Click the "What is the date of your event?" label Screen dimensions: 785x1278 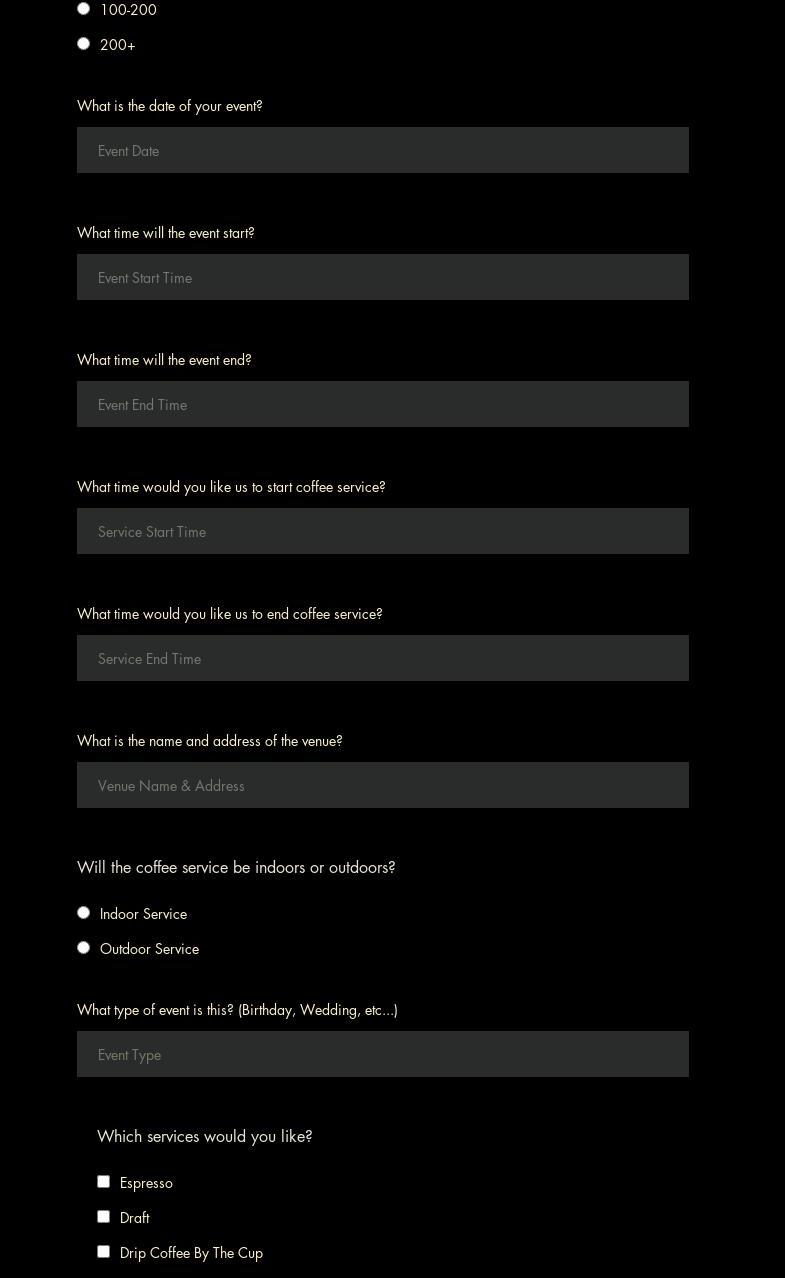coord(170,106)
